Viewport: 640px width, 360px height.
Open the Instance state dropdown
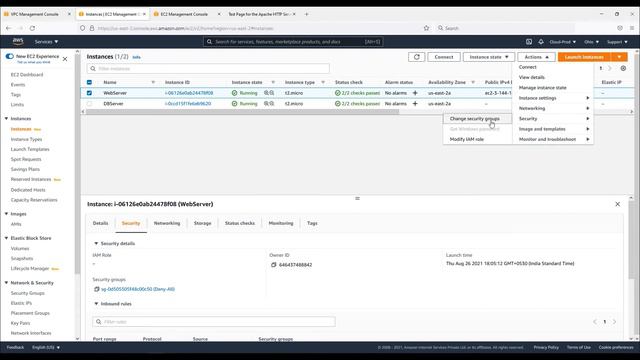[x=489, y=57]
